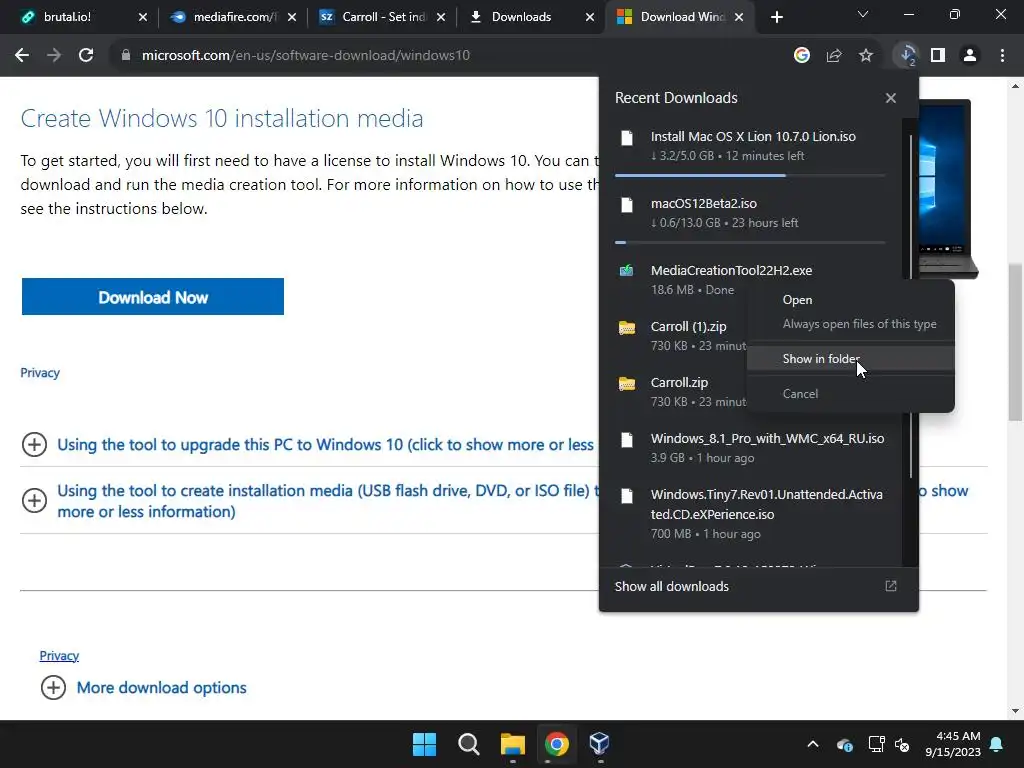Open the Google icon in address bar
The image size is (1024, 768).
coord(802,56)
